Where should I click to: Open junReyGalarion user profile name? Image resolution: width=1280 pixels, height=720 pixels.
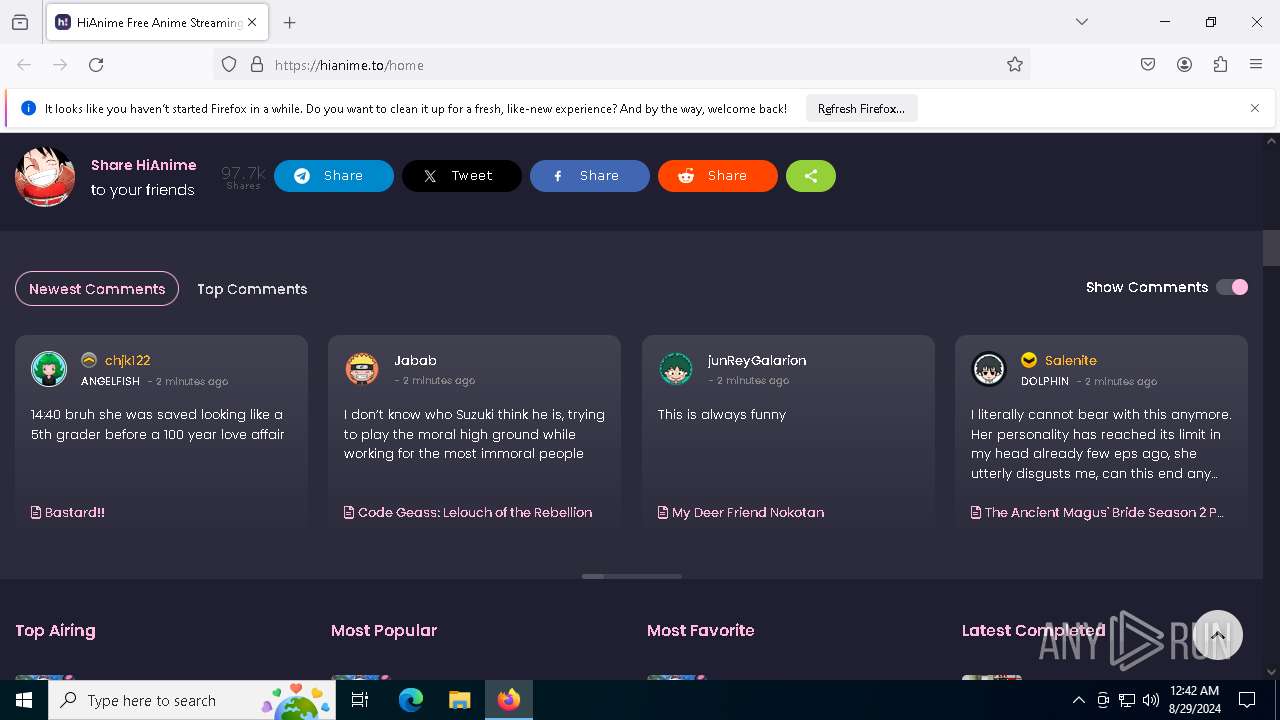tap(757, 360)
